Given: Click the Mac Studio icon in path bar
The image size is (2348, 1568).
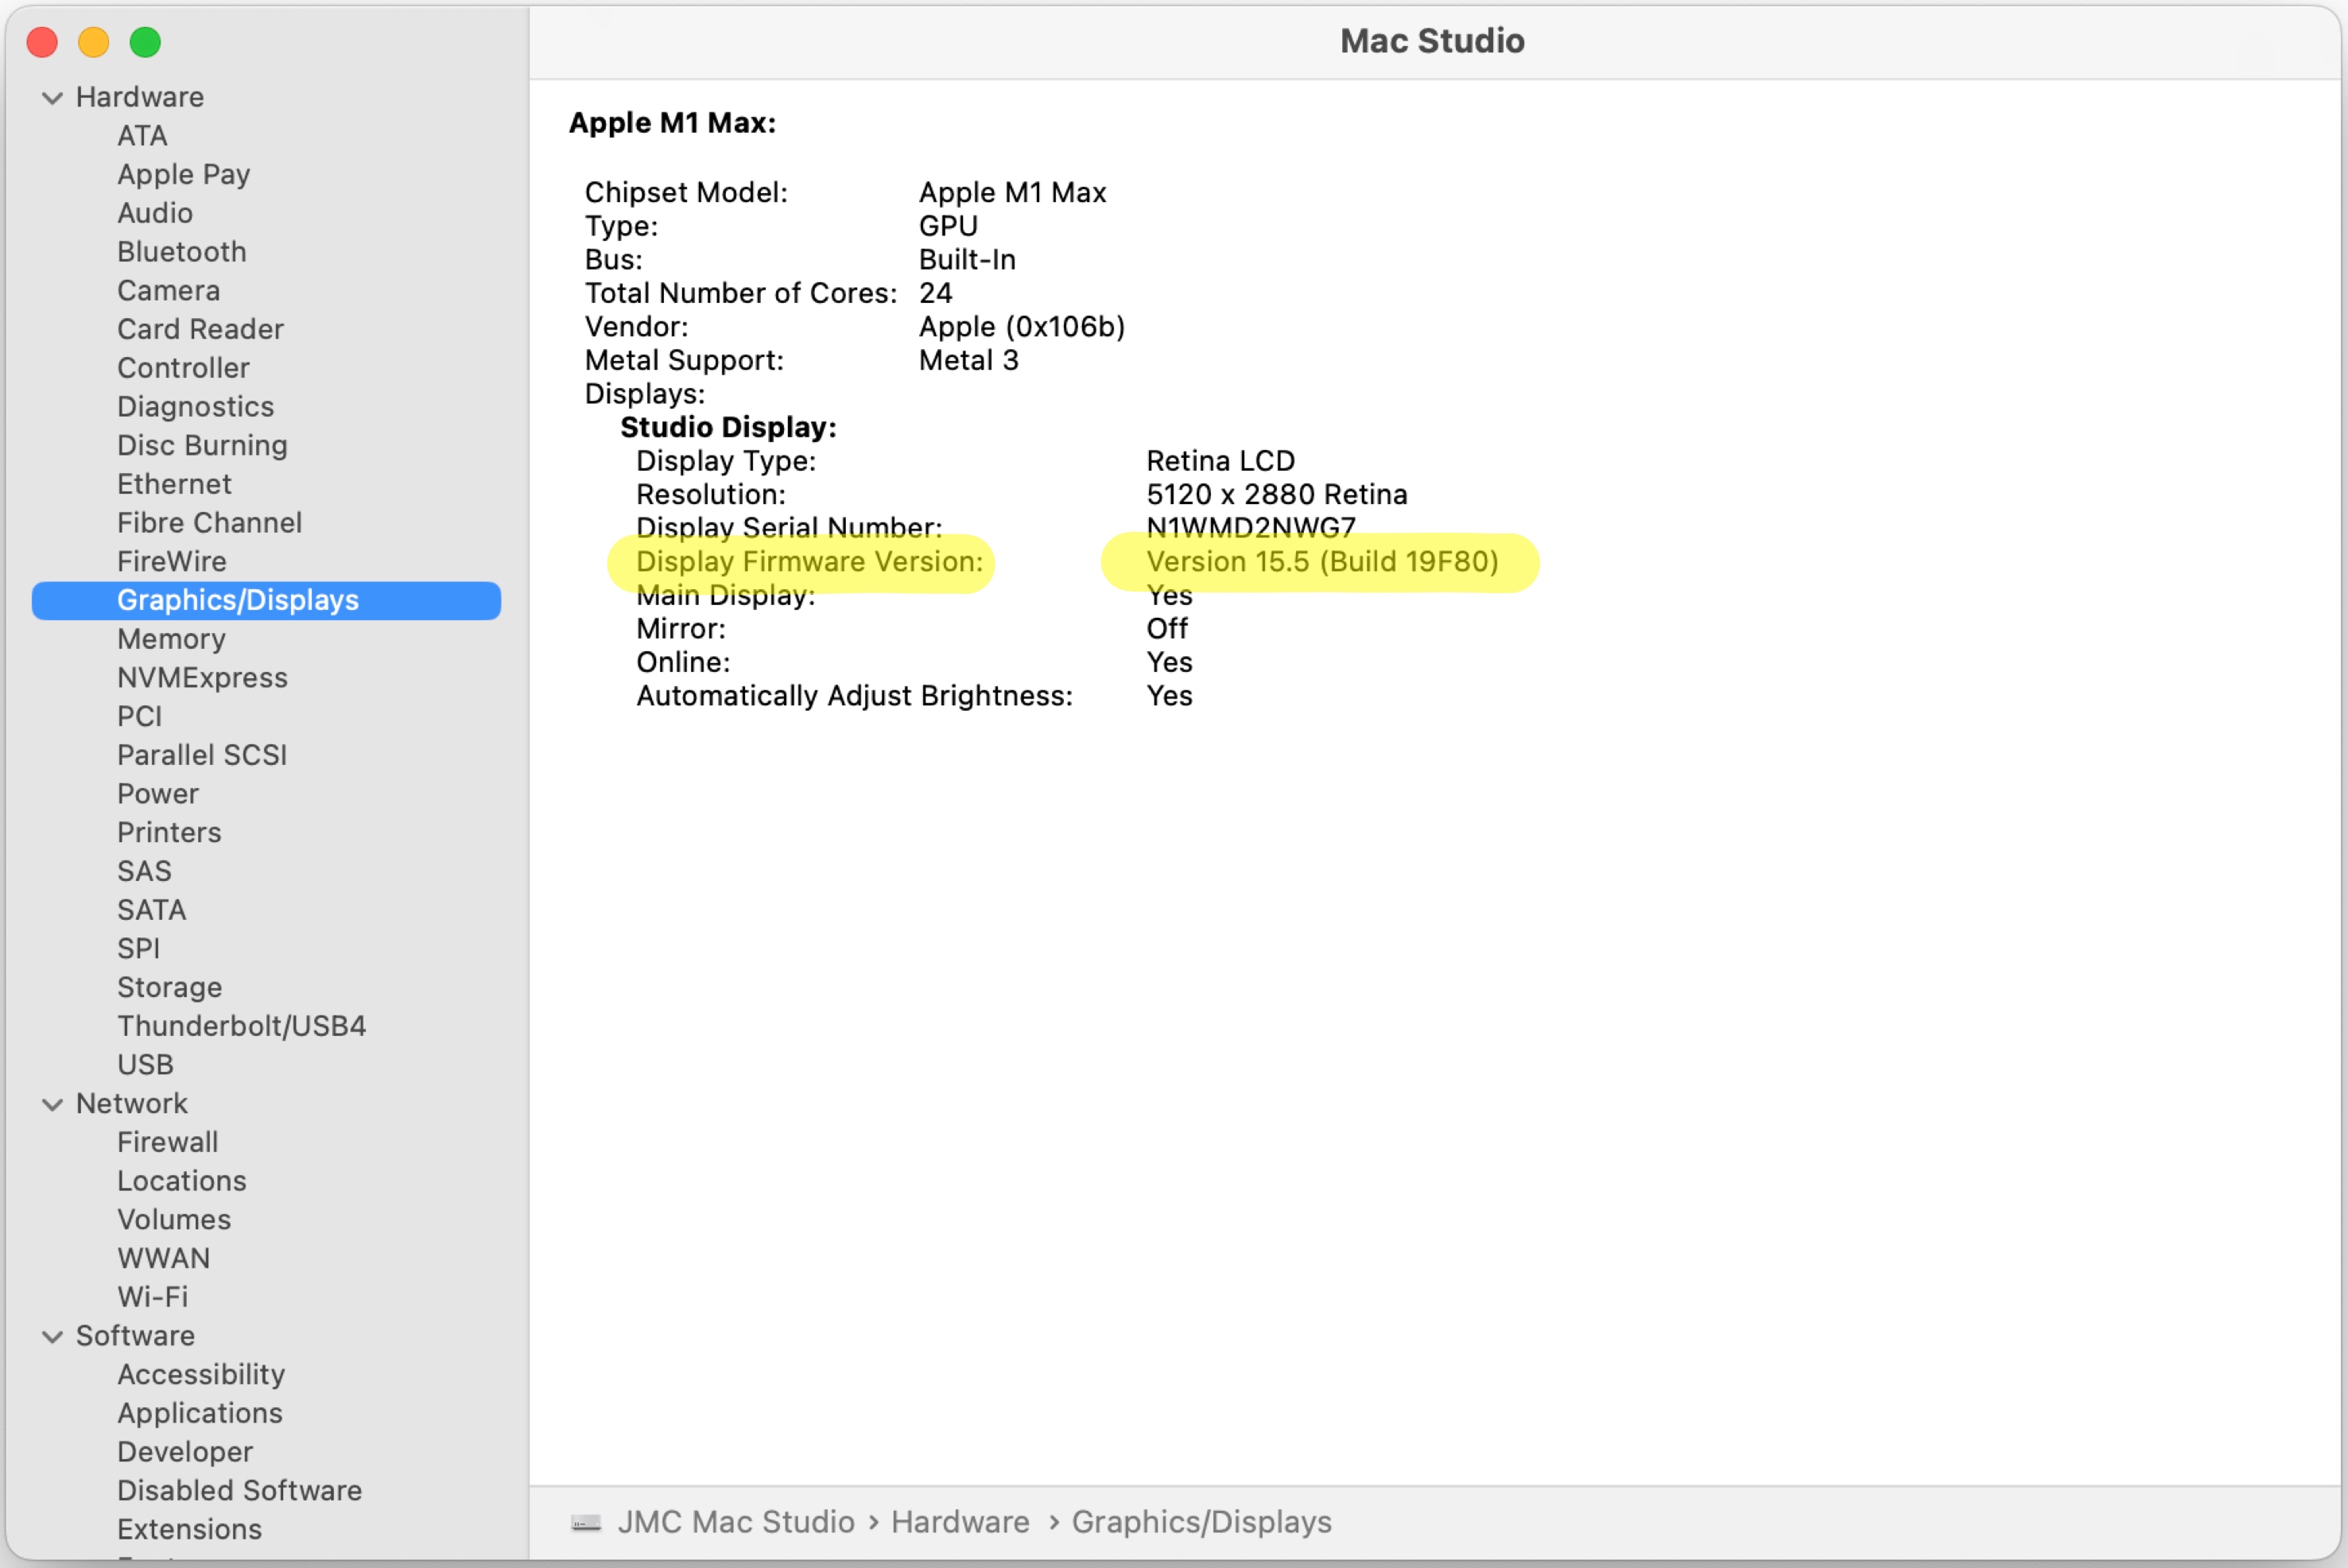Looking at the screenshot, I should tap(586, 1522).
